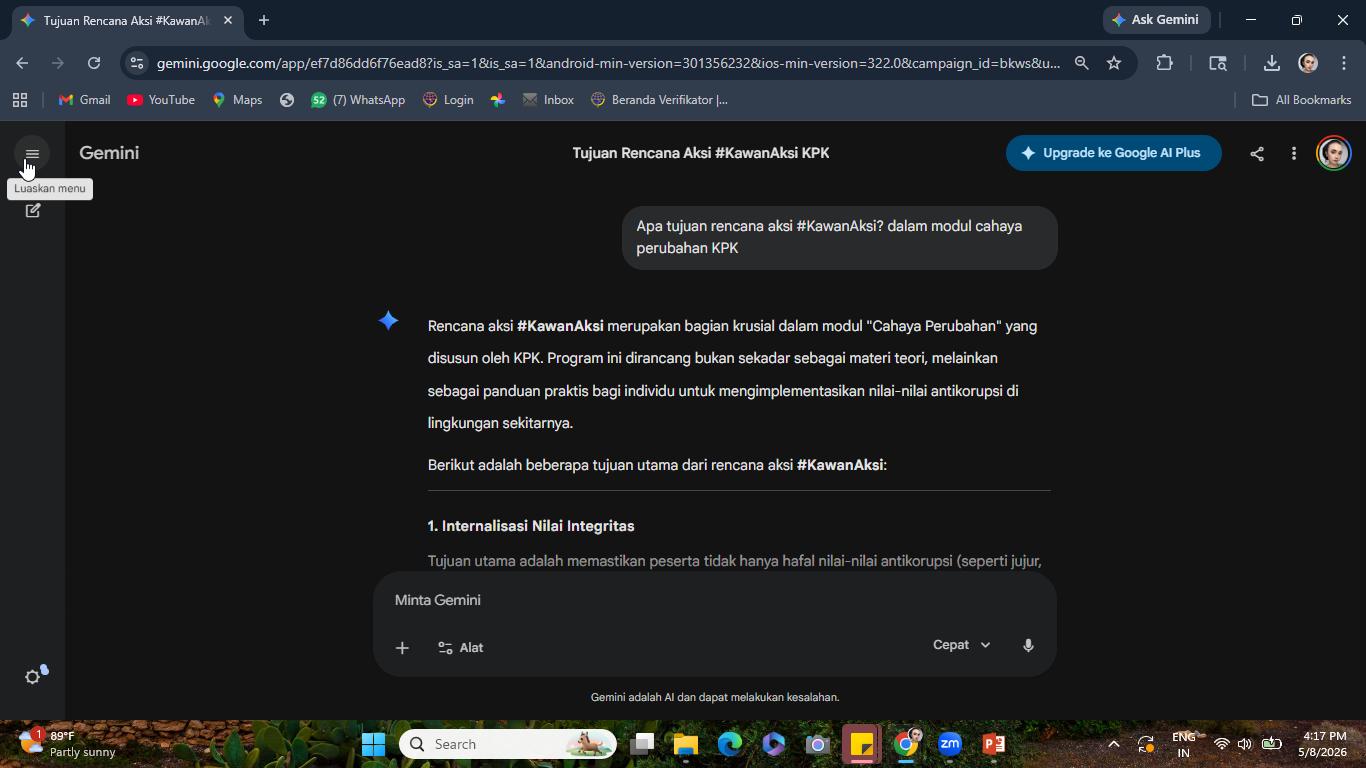Click Upgrade ke Google AI Plus button
The width and height of the screenshot is (1366, 768).
[x=1113, y=153]
